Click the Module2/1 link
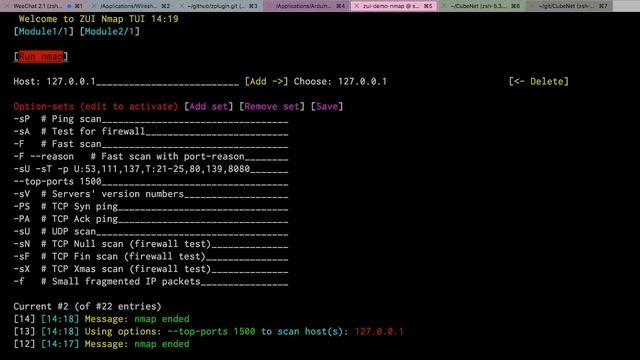This screenshot has height=360, width=640. click(x=110, y=31)
